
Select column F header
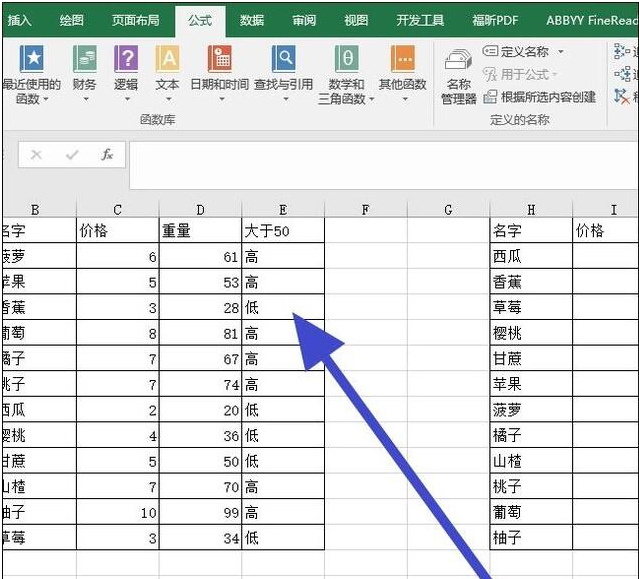[x=366, y=209]
